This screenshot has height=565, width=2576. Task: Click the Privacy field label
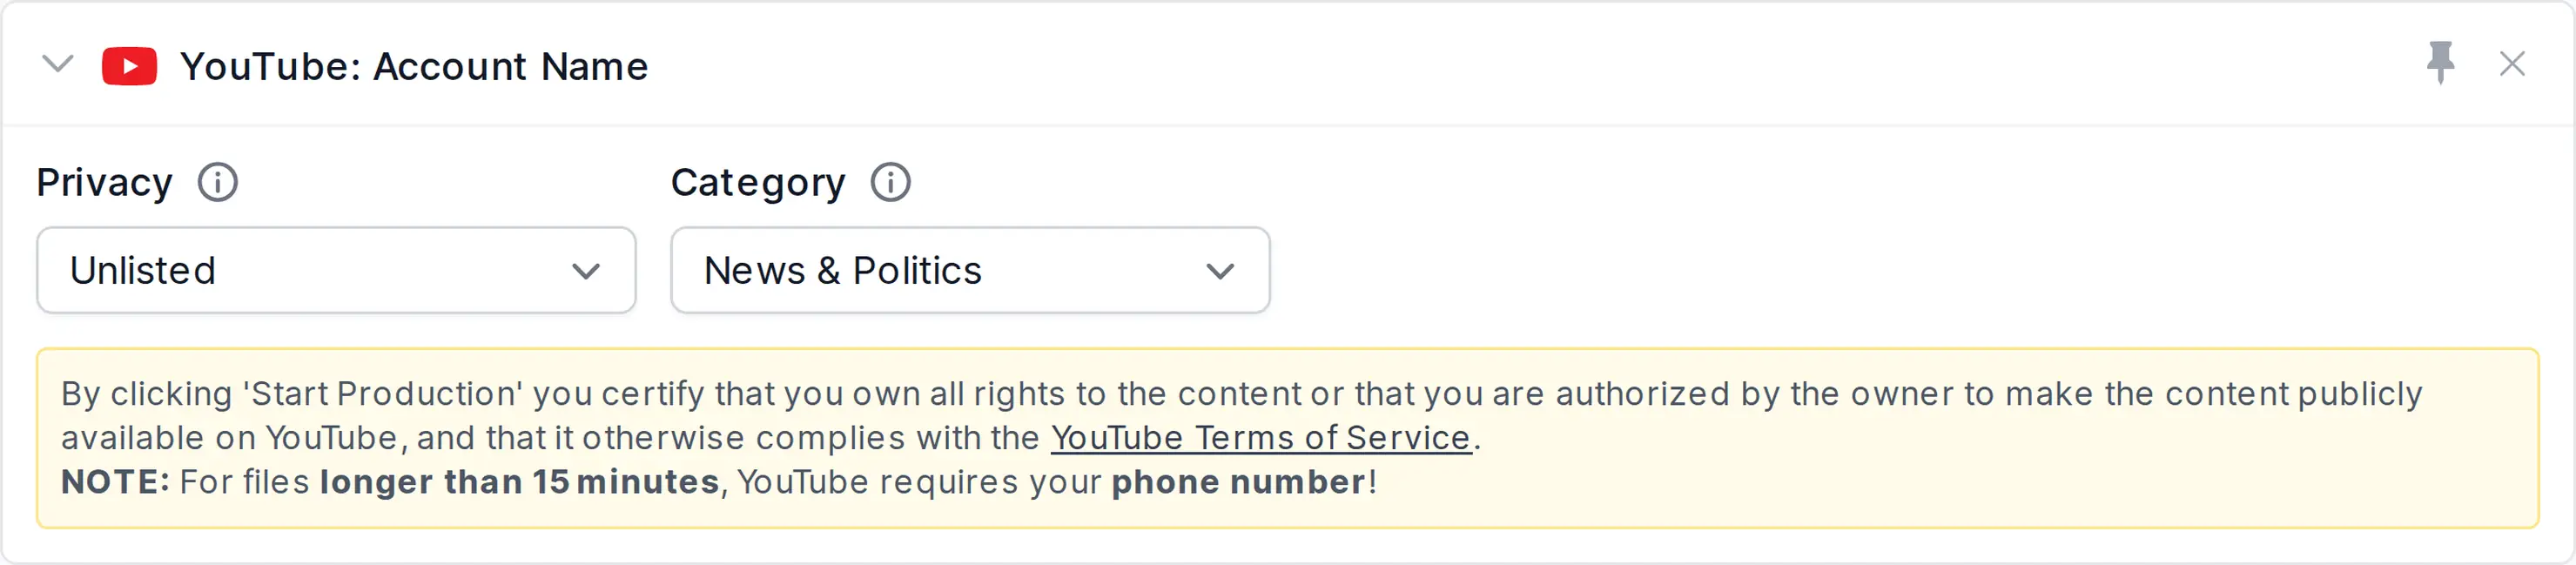[105, 183]
